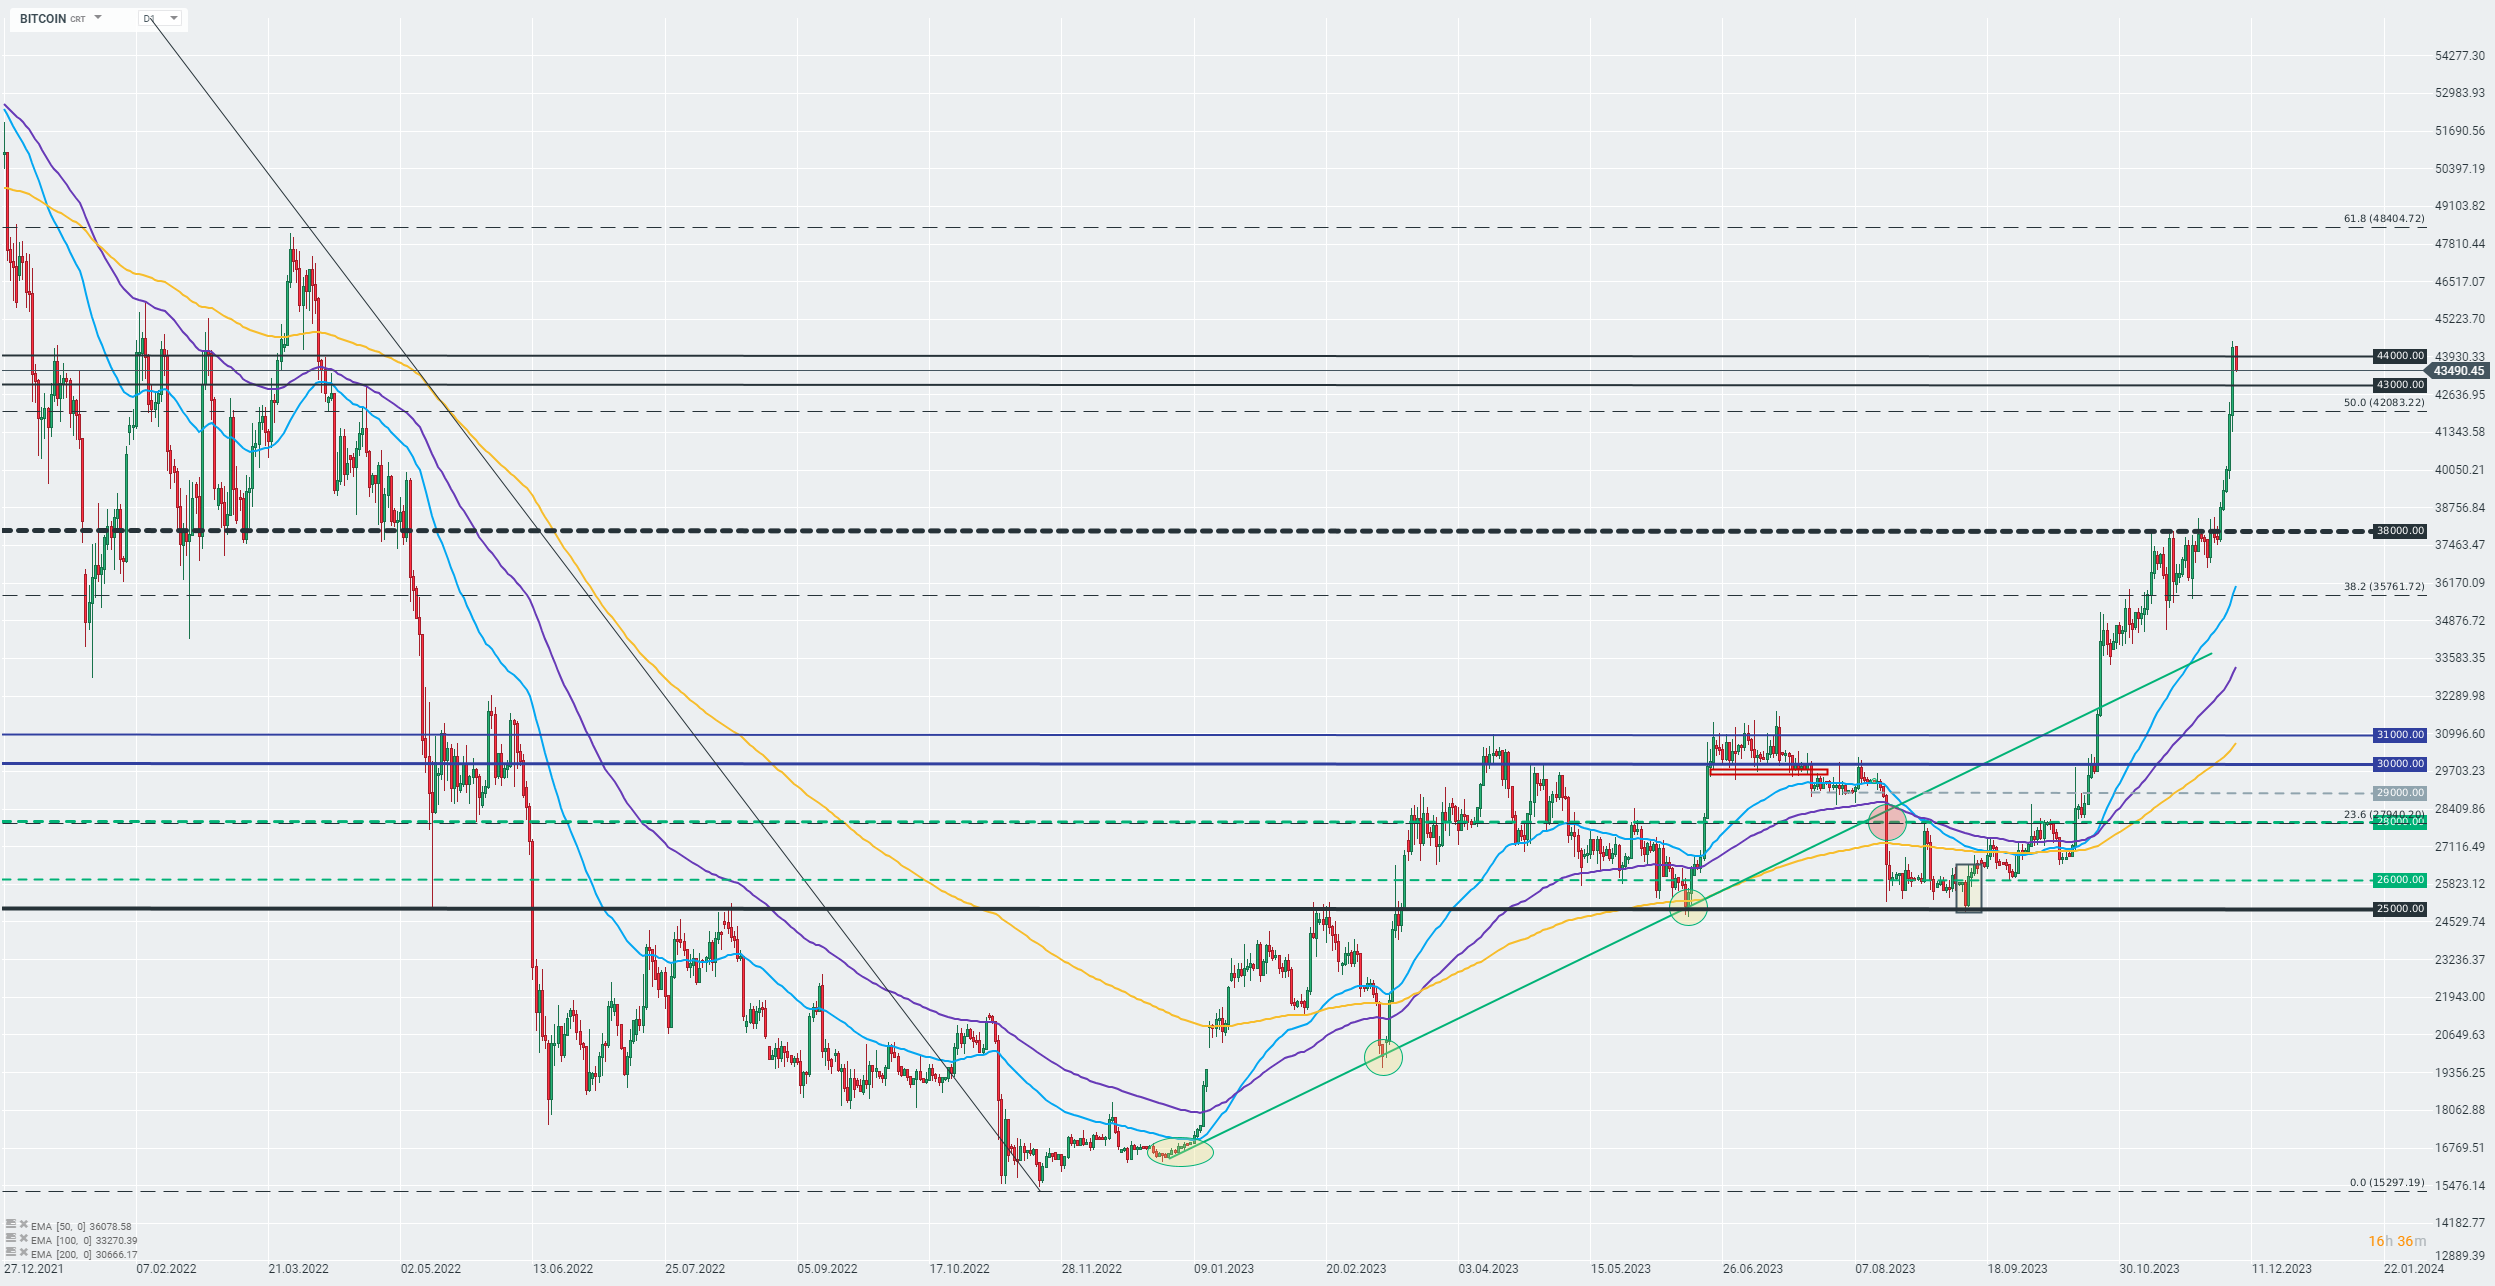Remove the EMA 100 indicator

(23, 1238)
